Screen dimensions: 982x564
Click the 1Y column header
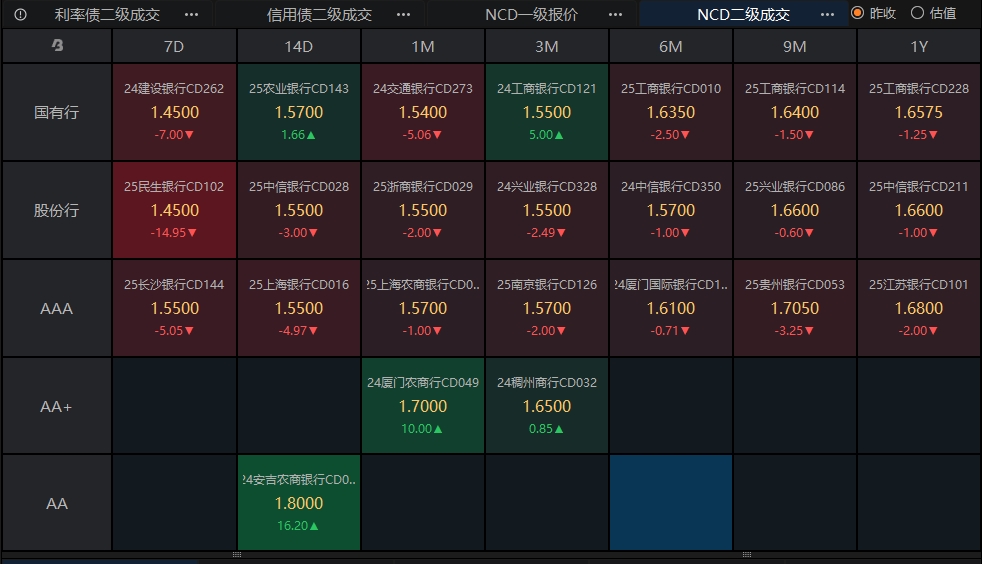pos(919,46)
